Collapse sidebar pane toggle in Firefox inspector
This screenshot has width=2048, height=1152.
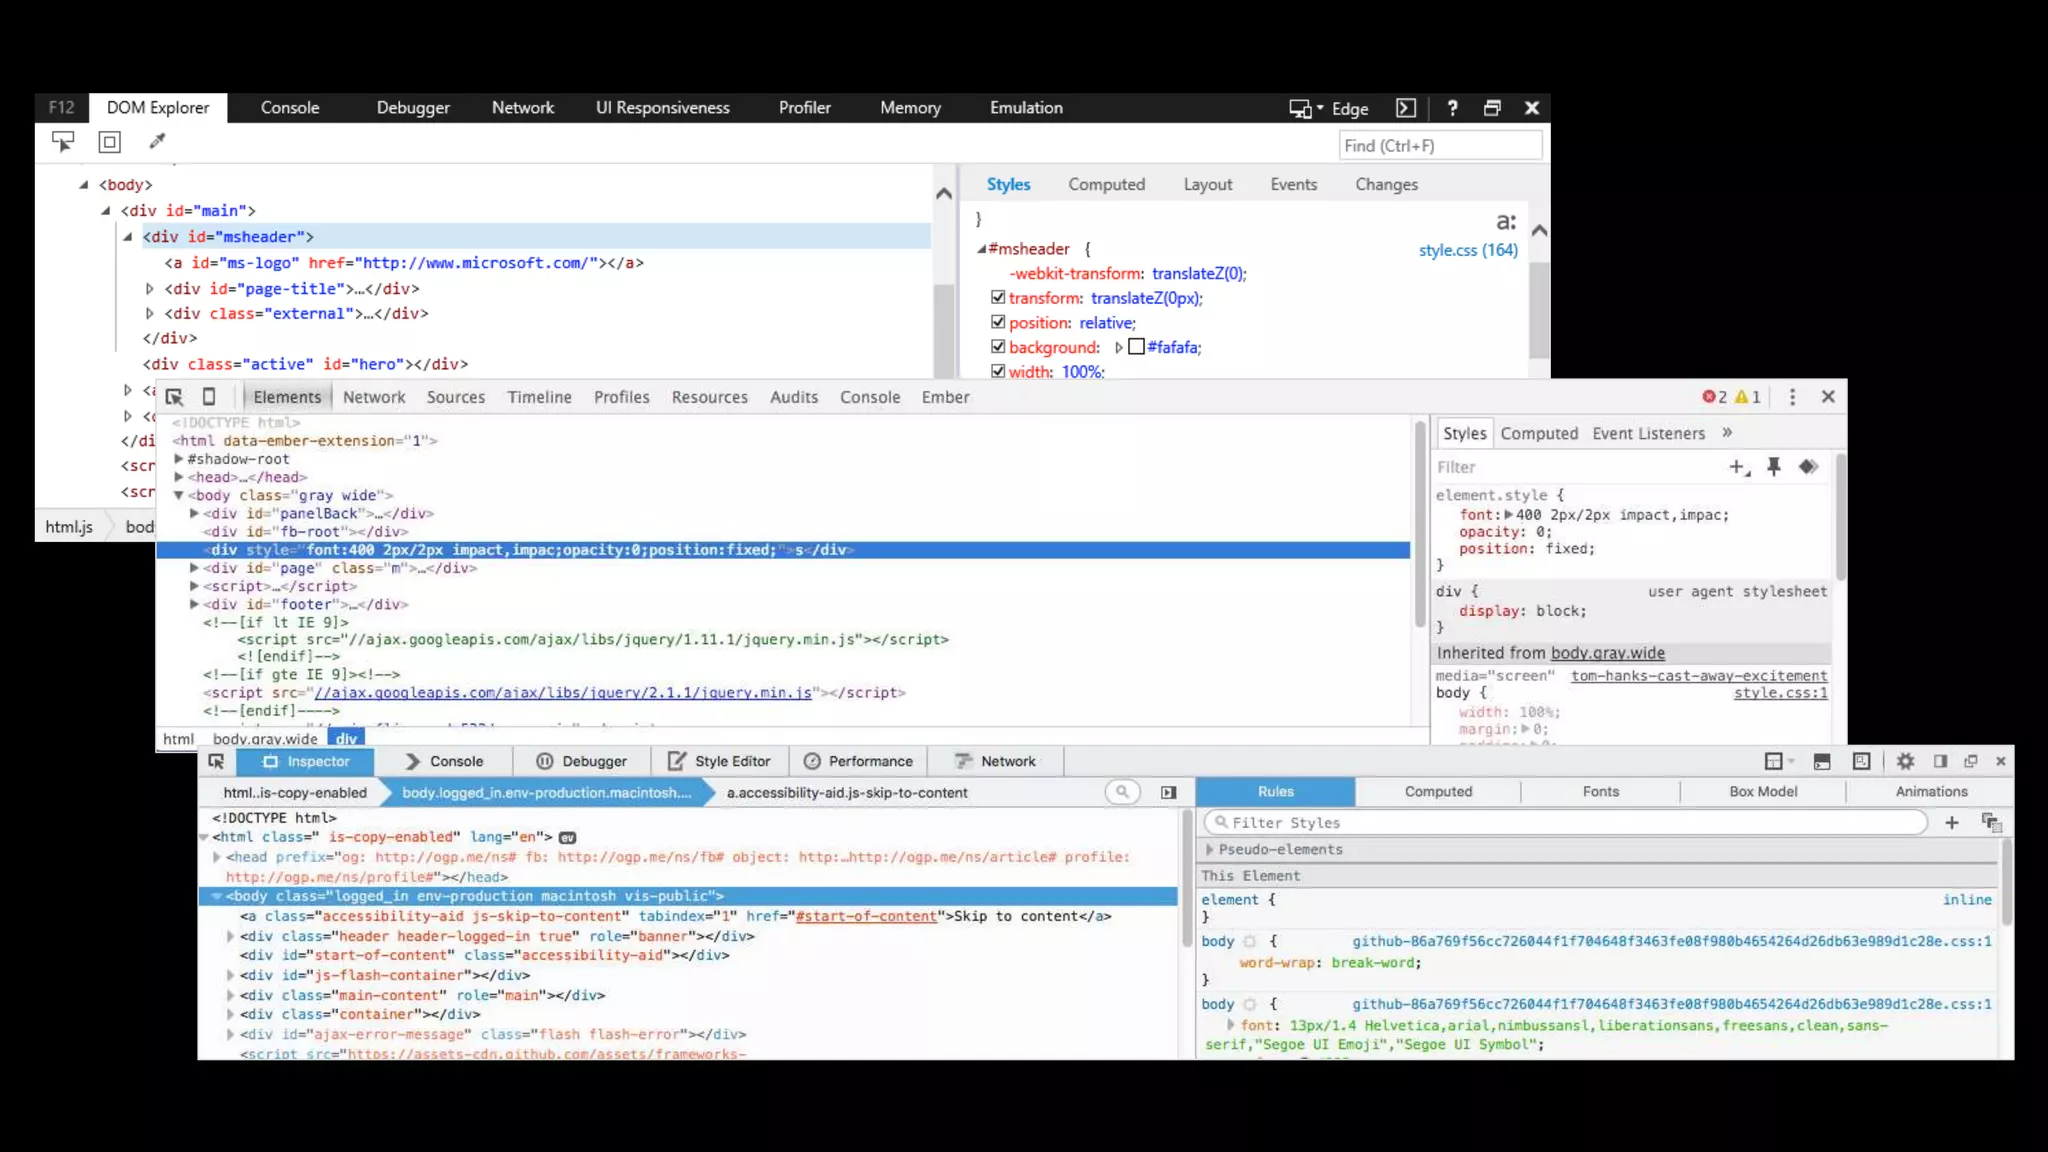[1169, 792]
